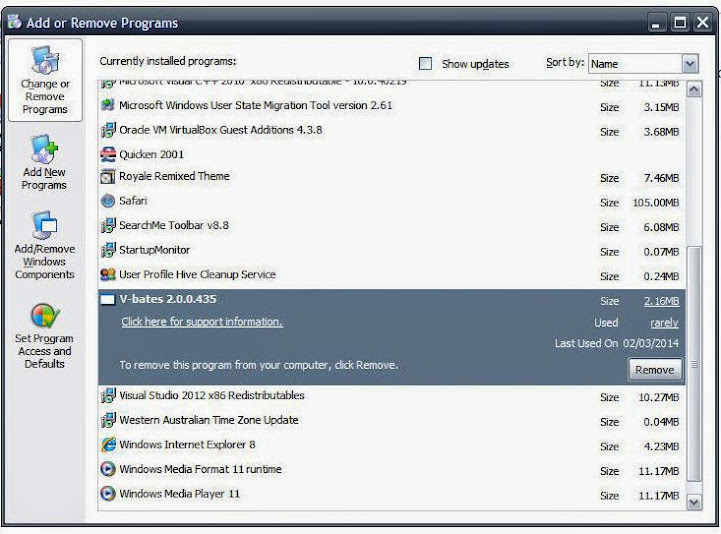Screen dimensions: 721x534
Task: Minimize the Add or Remove Programs window
Action: click(x=657, y=22)
